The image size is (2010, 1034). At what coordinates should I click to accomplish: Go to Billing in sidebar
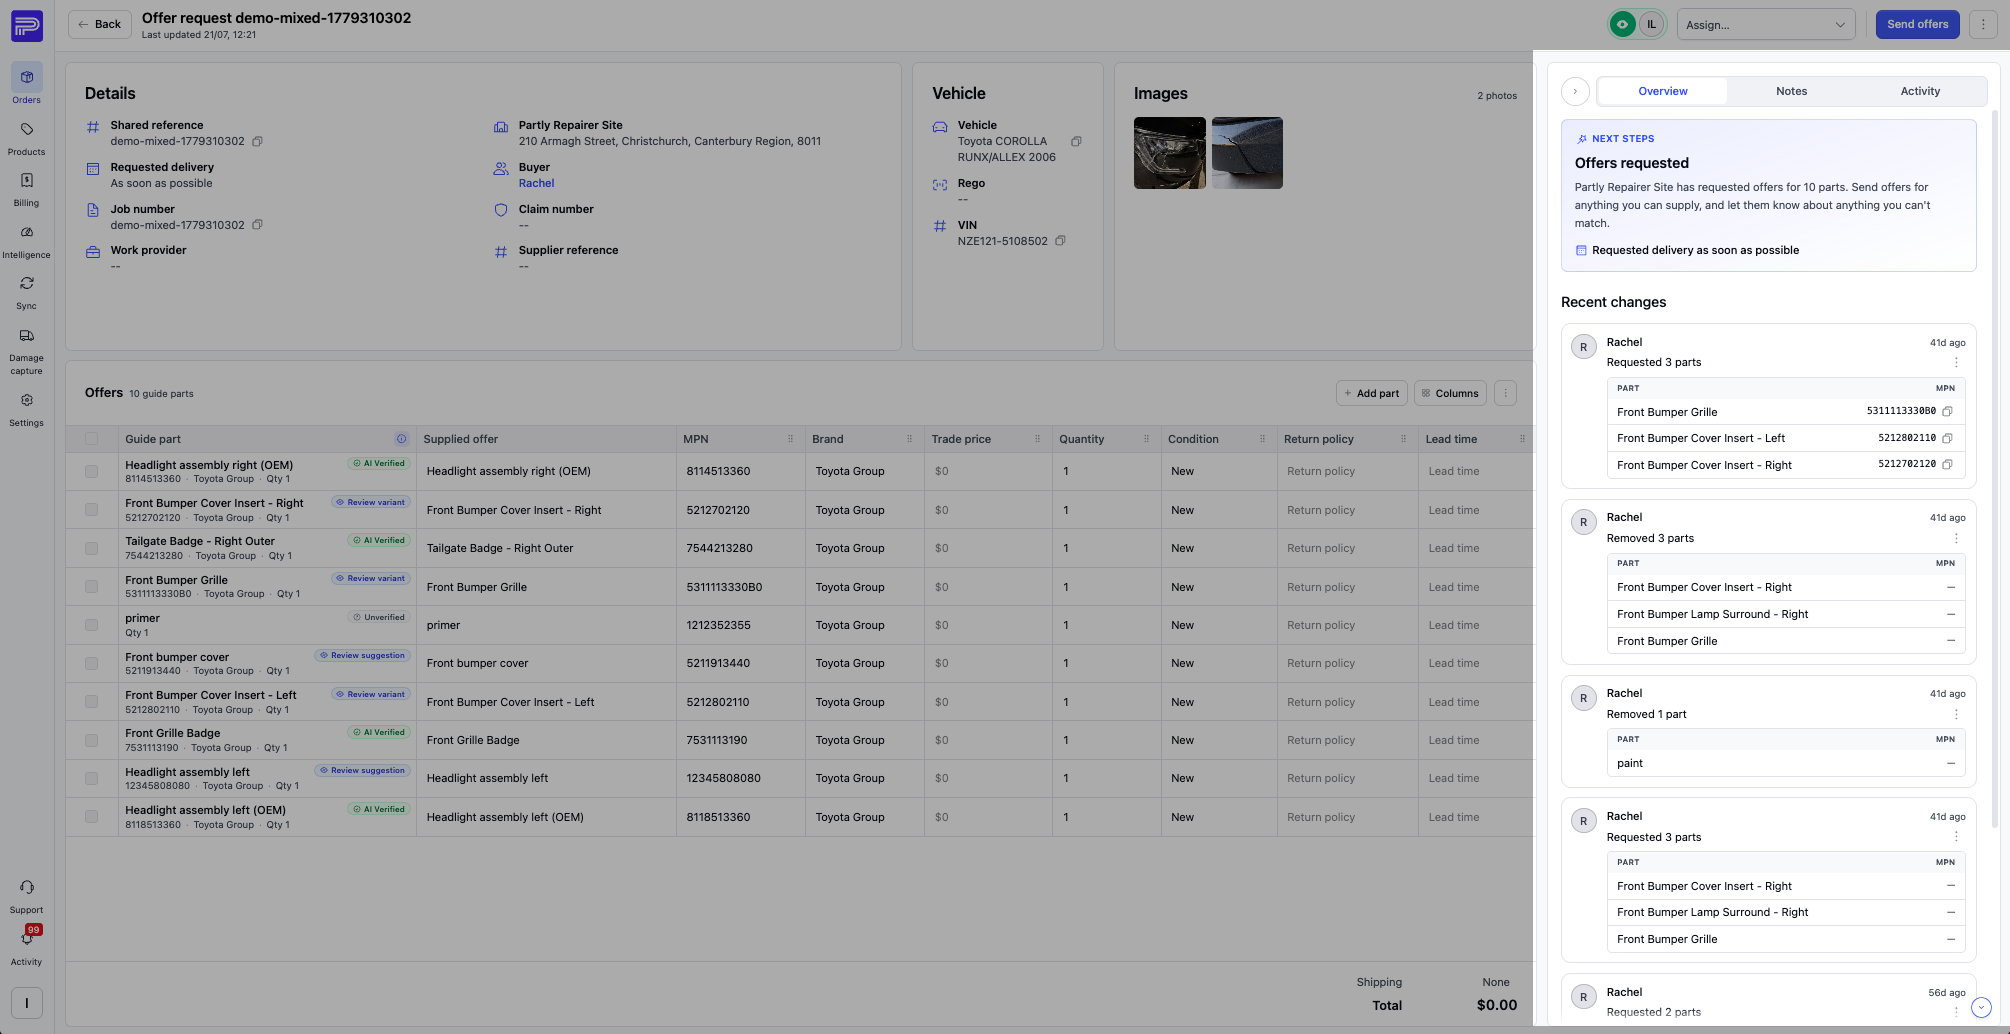pyautogui.click(x=27, y=188)
